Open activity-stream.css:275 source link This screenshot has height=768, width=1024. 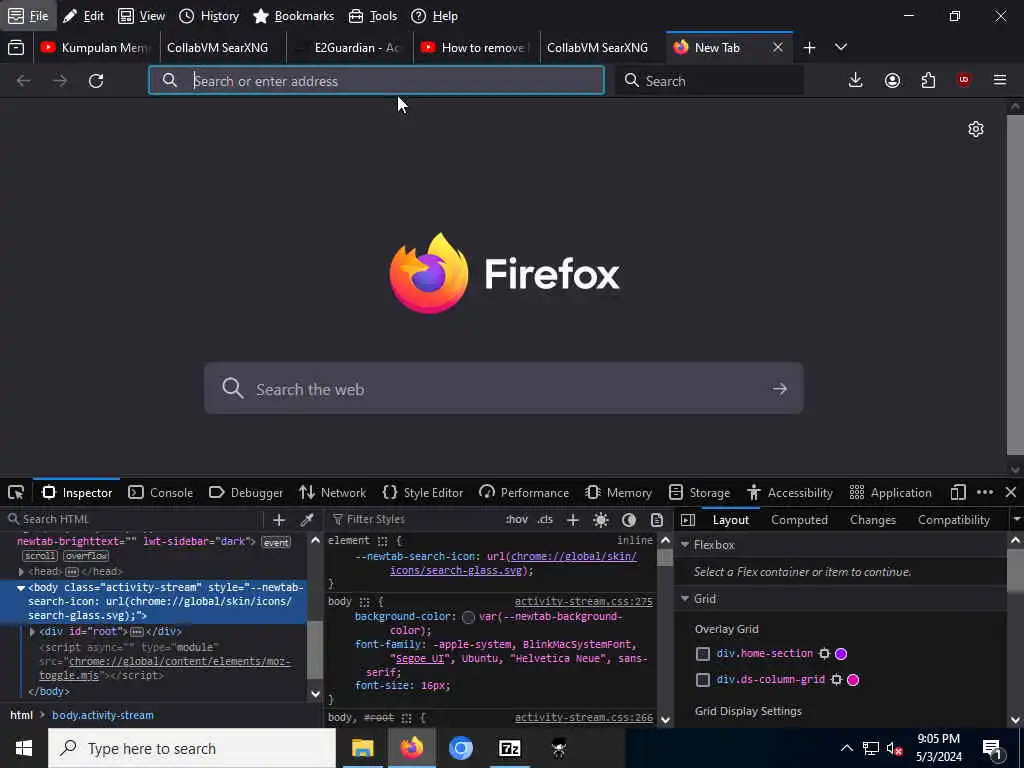coord(584,601)
